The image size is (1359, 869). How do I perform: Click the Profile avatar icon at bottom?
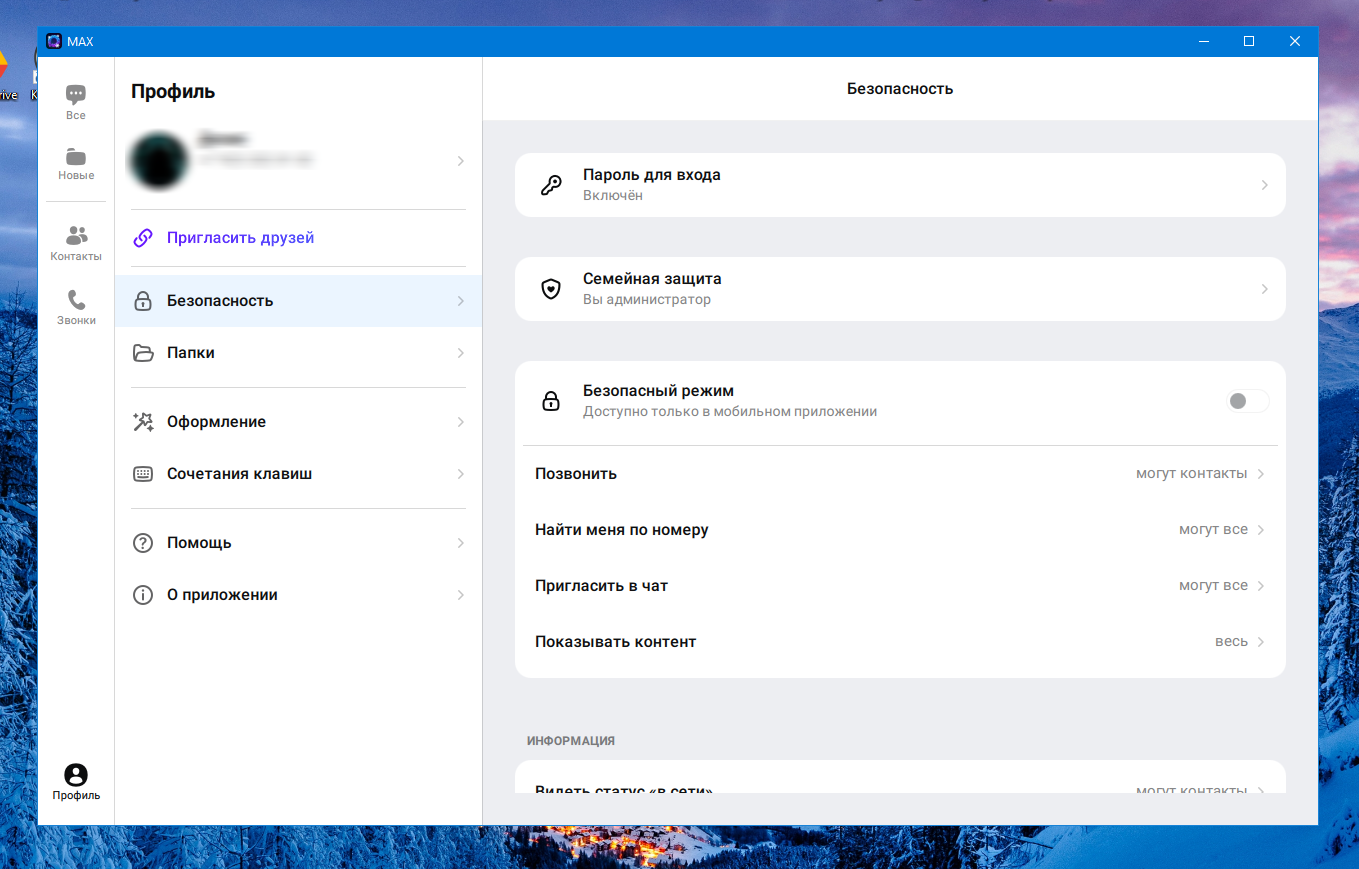click(76, 775)
